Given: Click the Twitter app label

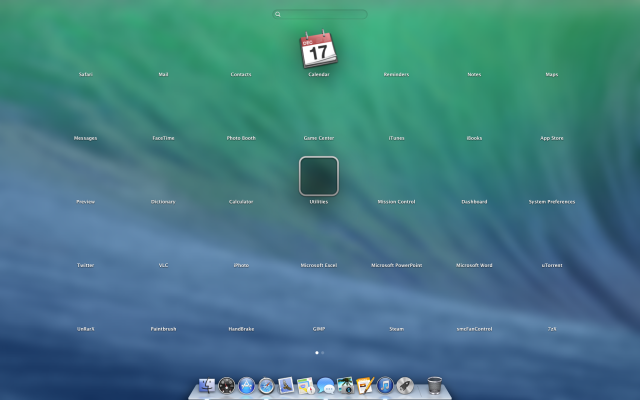Looking at the screenshot, I should (85, 265).
